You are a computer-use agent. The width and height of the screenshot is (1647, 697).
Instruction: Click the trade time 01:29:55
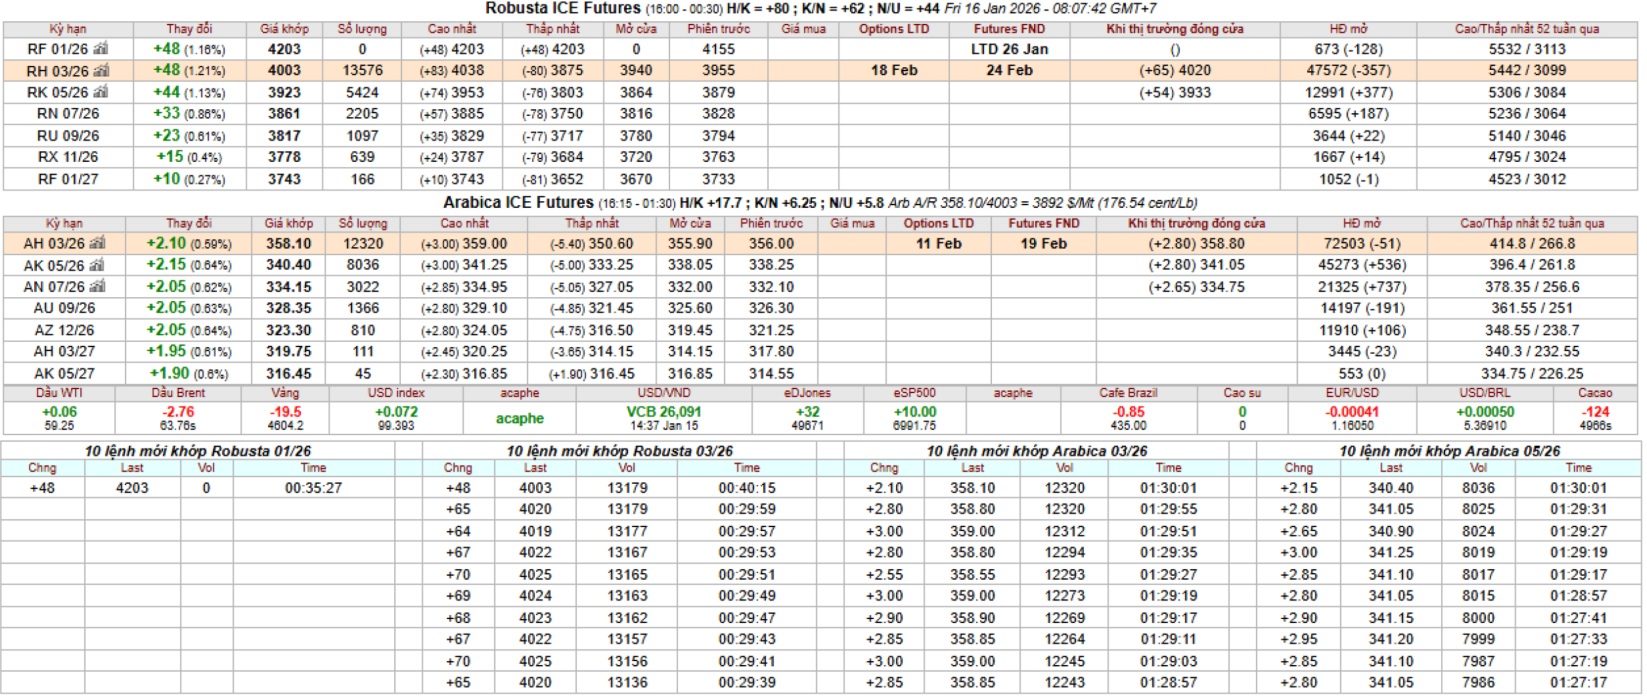click(1168, 509)
